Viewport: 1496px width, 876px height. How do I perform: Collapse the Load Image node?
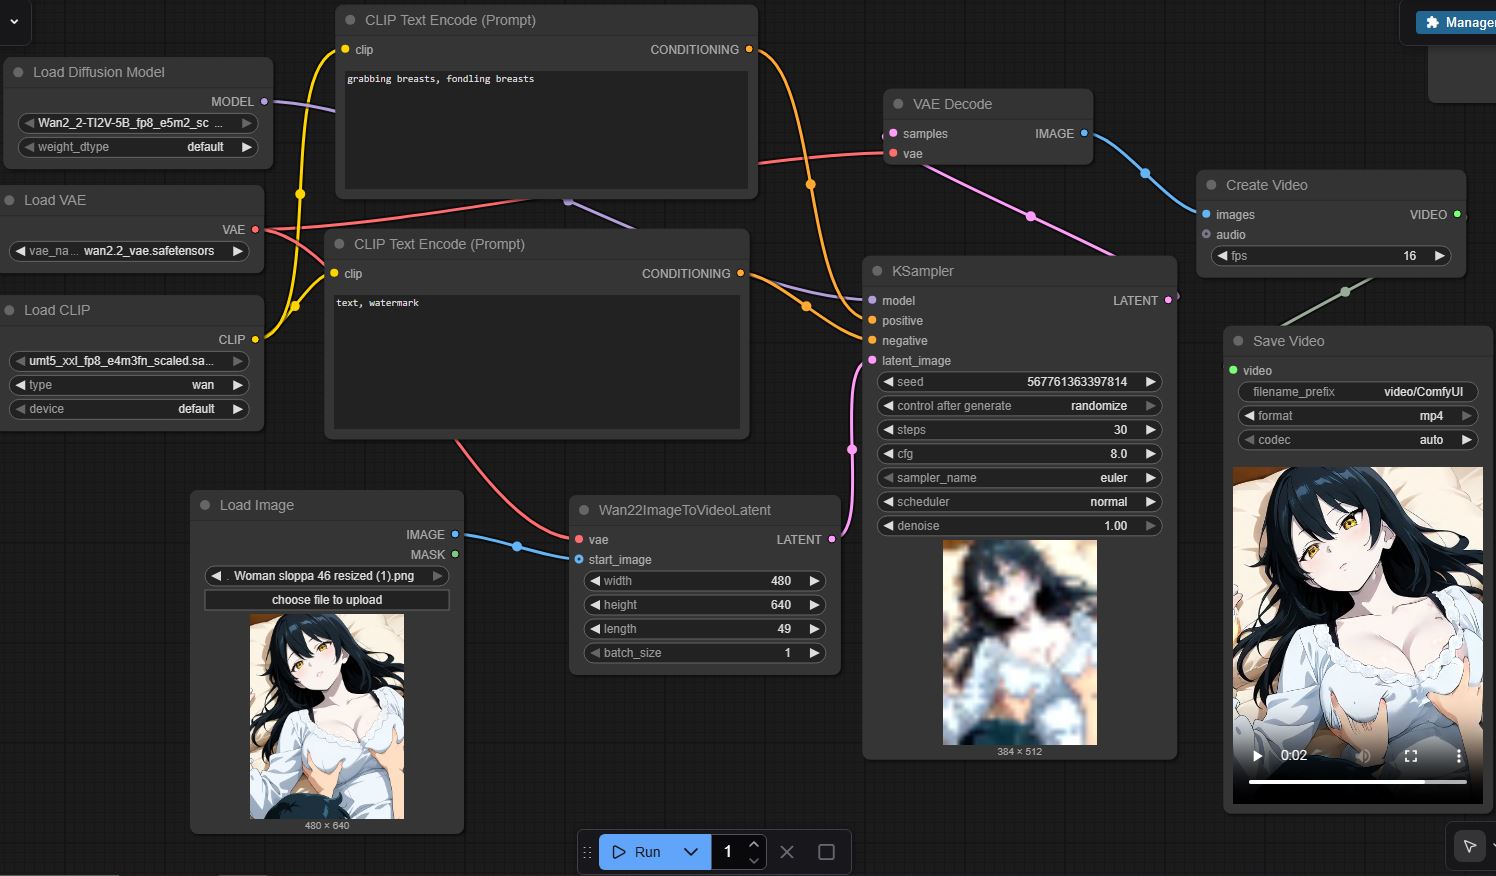pos(205,505)
